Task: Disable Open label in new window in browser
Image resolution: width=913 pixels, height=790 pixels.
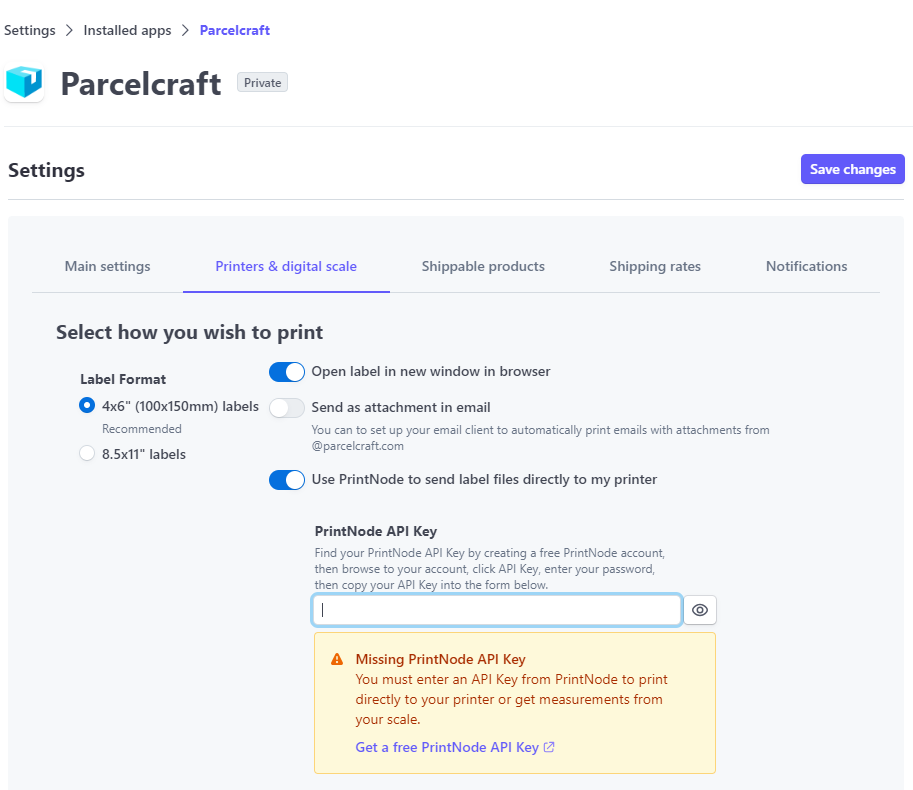Action: [287, 371]
